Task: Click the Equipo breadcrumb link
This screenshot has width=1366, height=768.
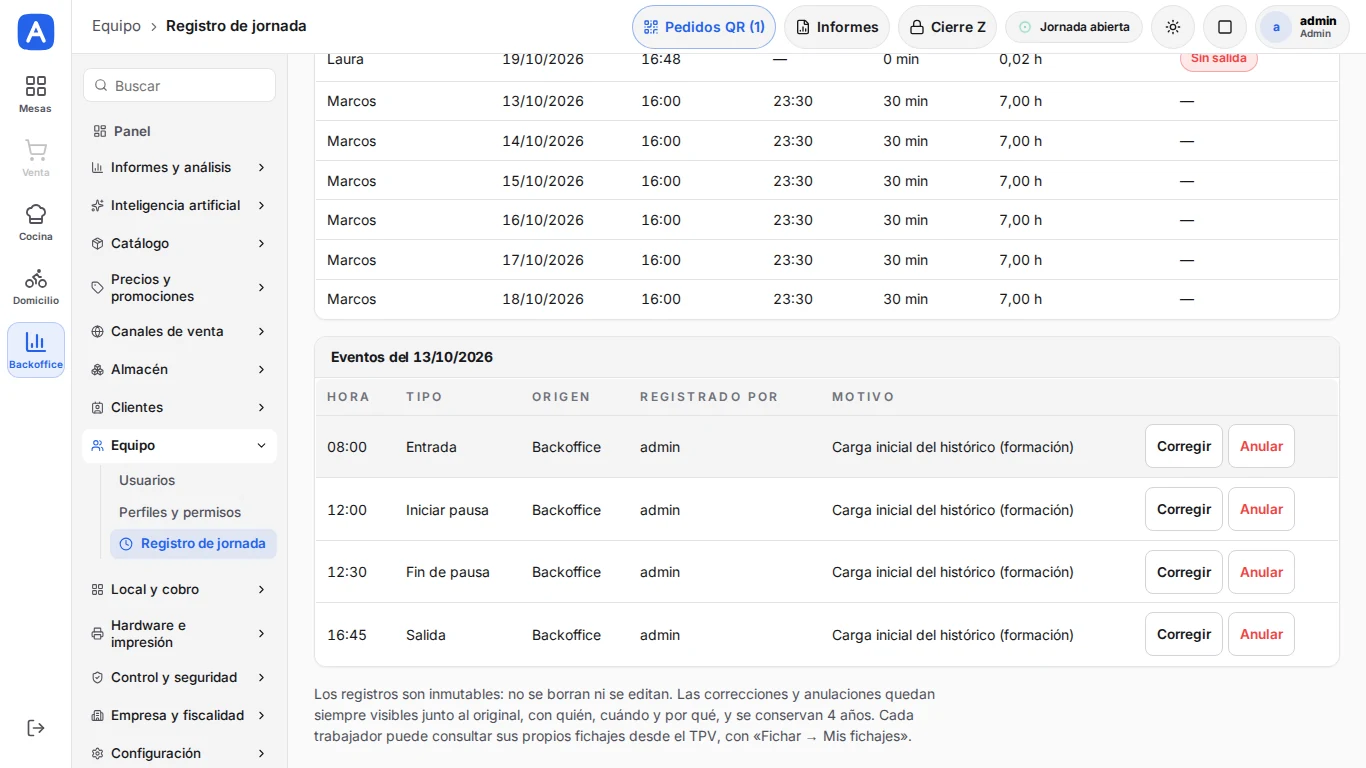Action: (x=116, y=26)
